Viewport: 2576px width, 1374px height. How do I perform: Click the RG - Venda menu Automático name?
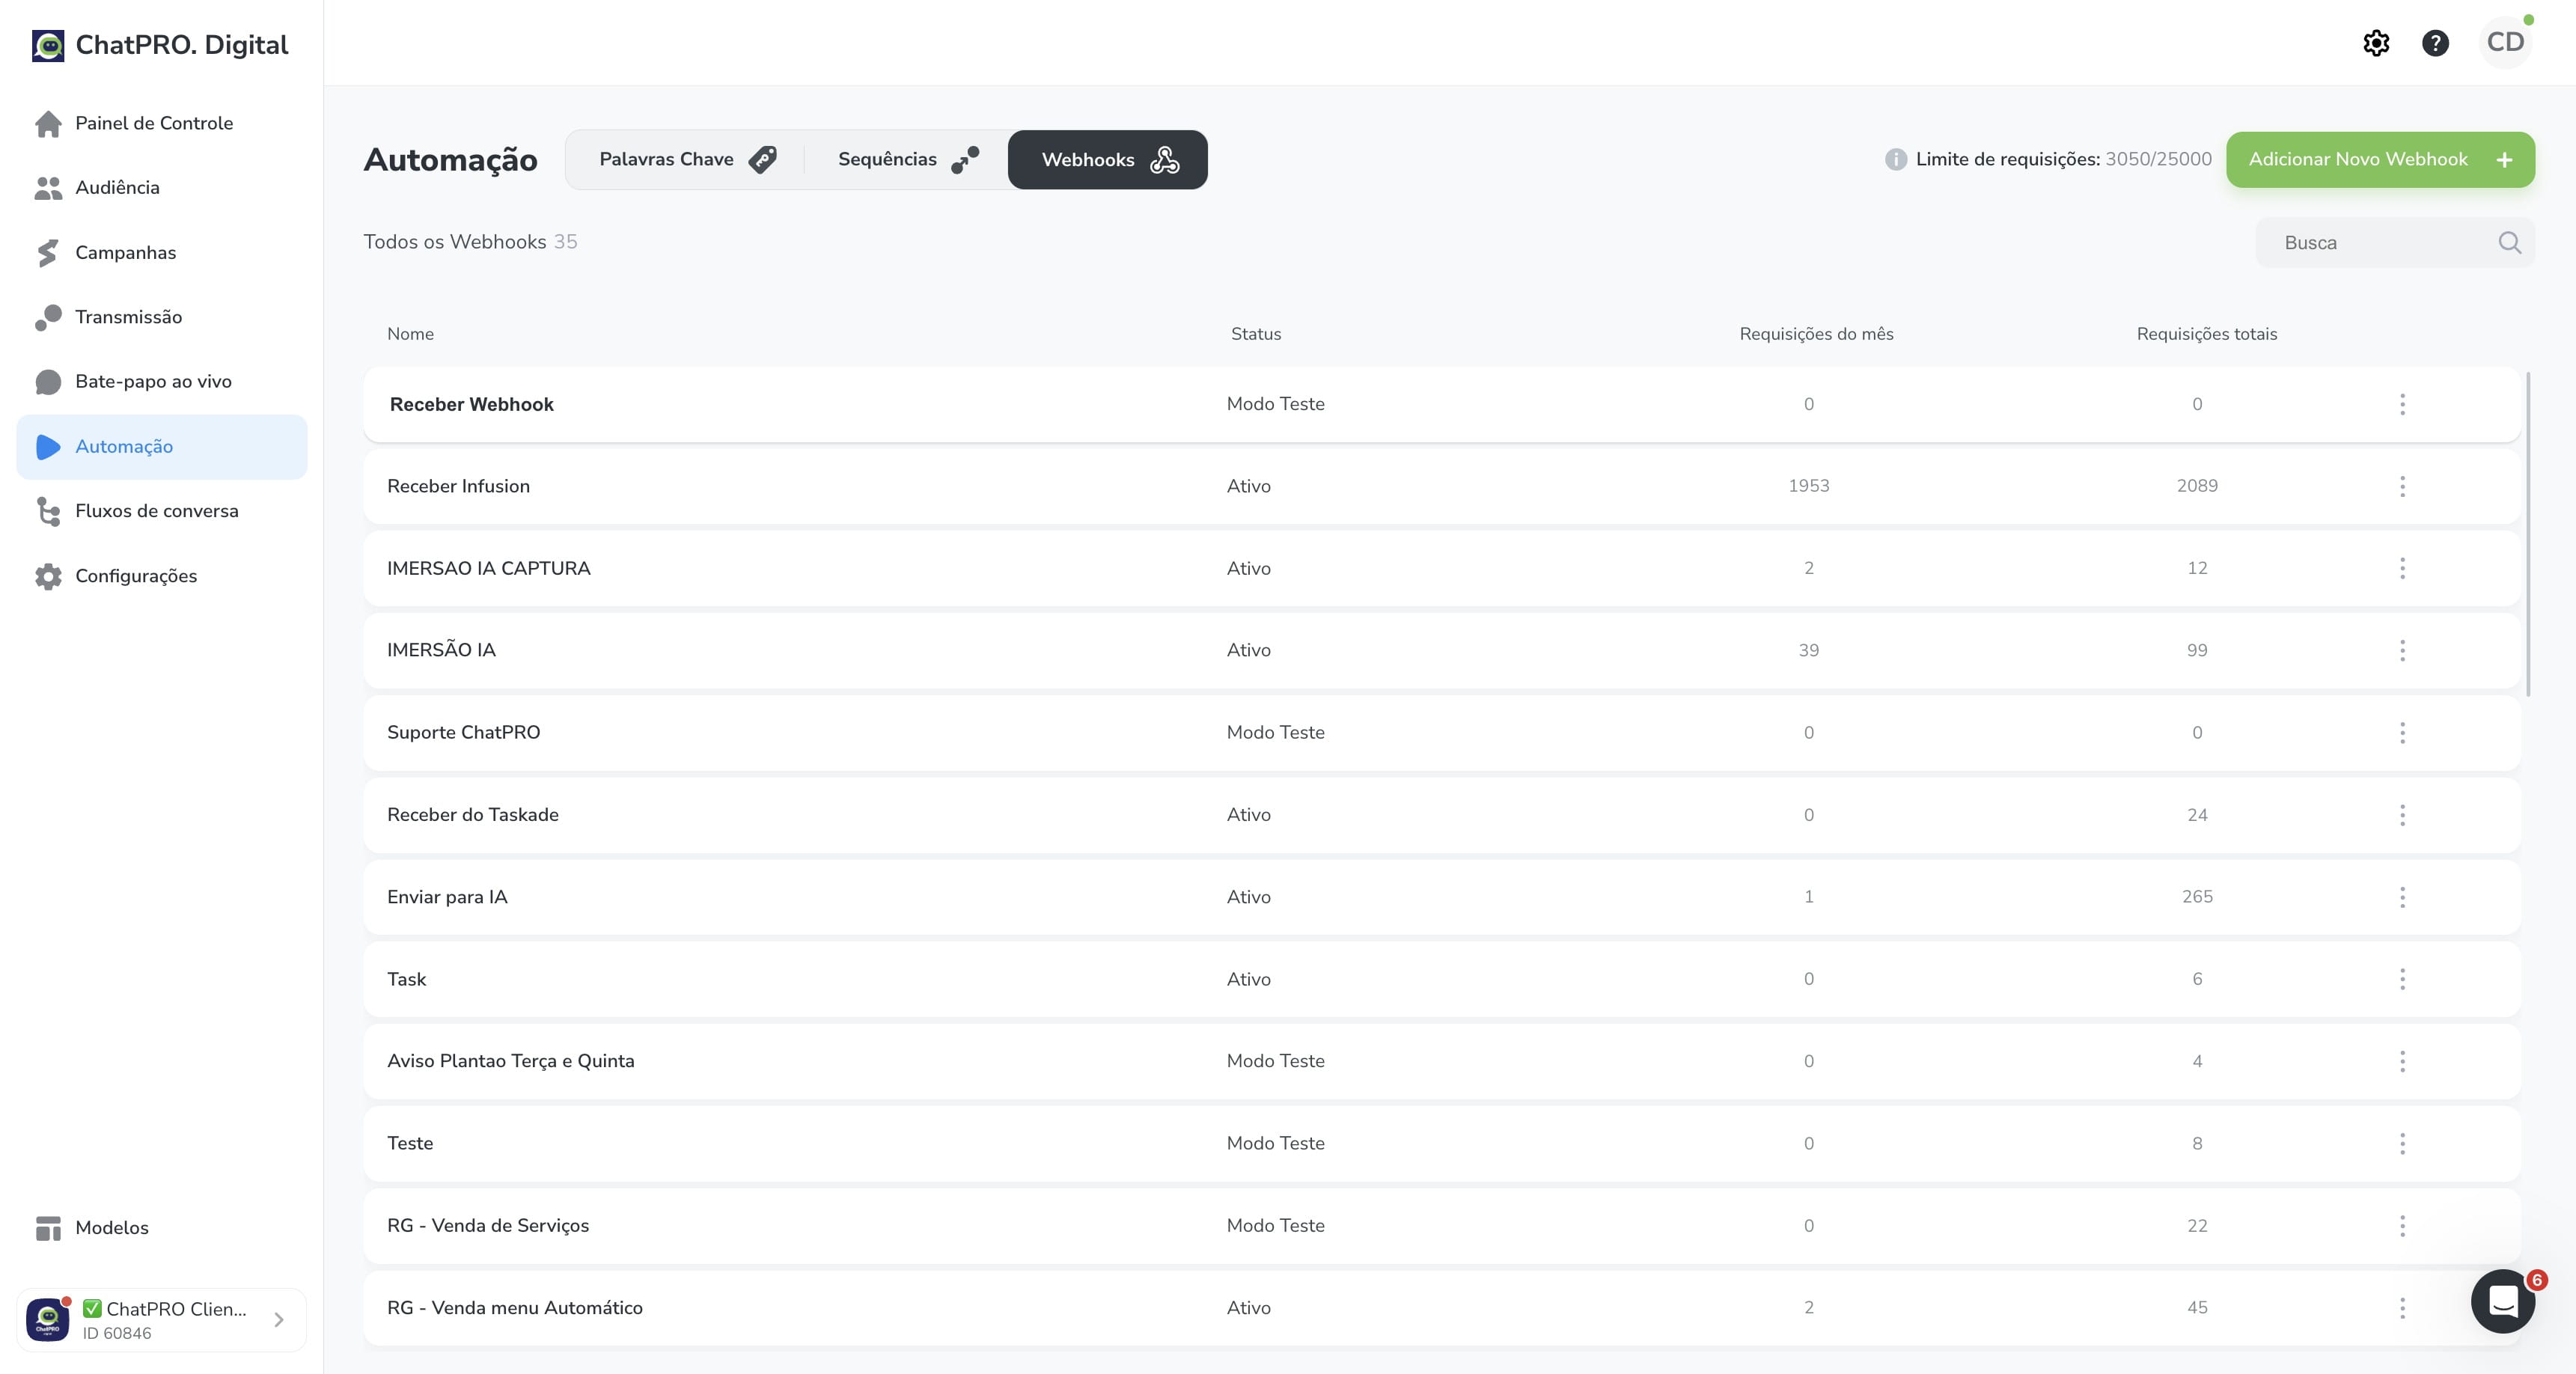point(515,1308)
